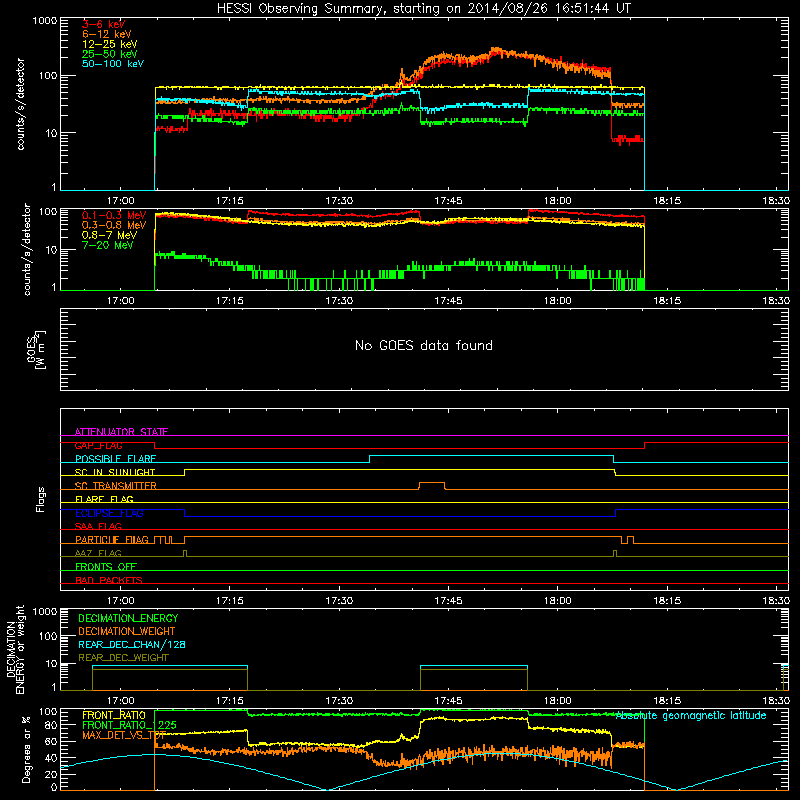Select the 50-100 keV legend label
800x800 pixels.
click(113, 64)
